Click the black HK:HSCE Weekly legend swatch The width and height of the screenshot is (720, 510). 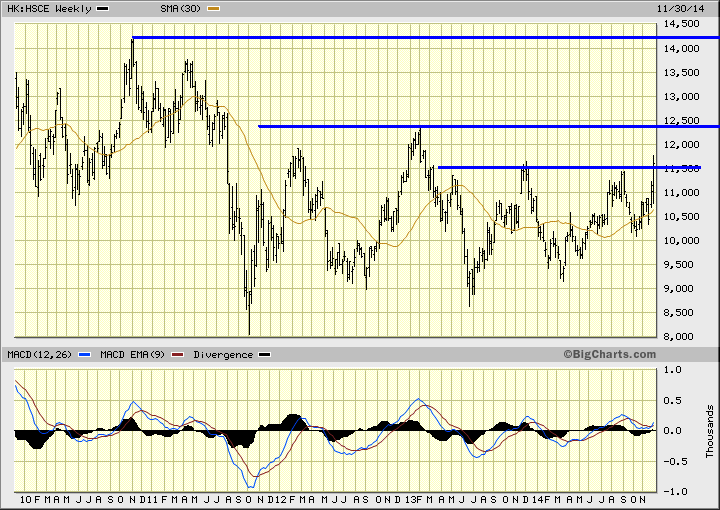[x=103, y=9]
